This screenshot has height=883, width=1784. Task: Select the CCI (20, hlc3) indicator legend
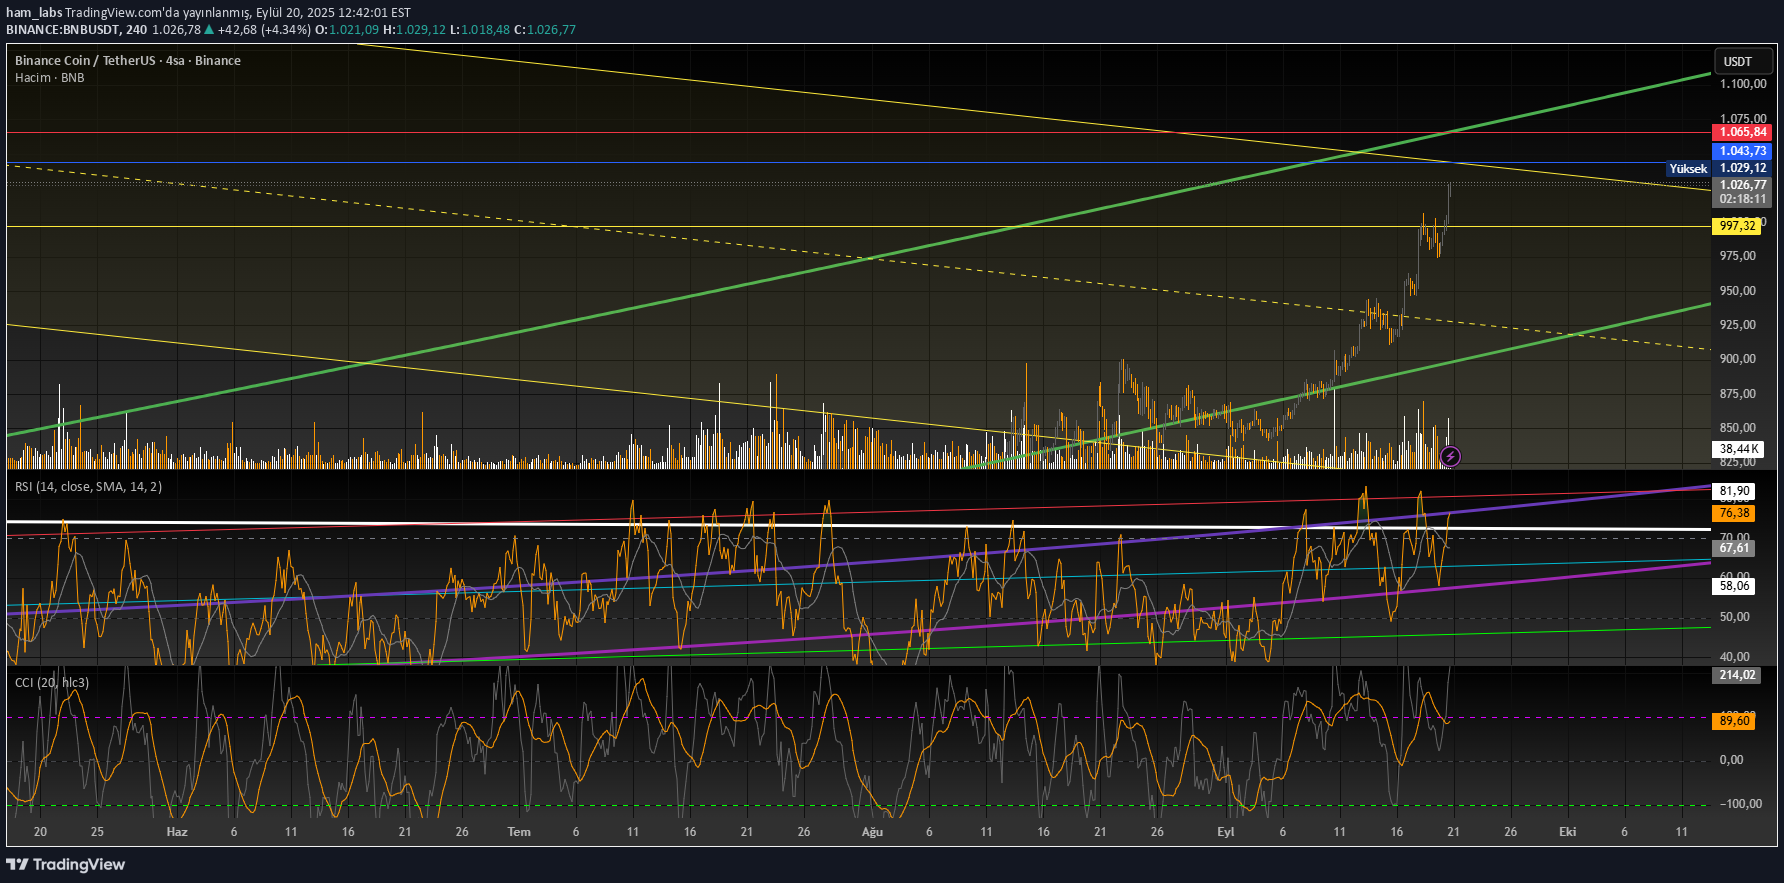pyautogui.click(x=52, y=682)
